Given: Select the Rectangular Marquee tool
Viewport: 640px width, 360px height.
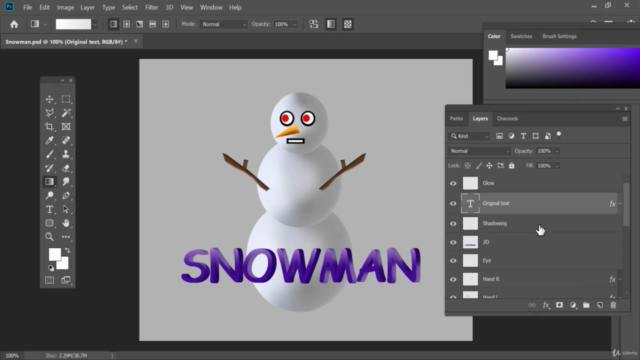Looking at the screenshot, I should coord(66,99).
